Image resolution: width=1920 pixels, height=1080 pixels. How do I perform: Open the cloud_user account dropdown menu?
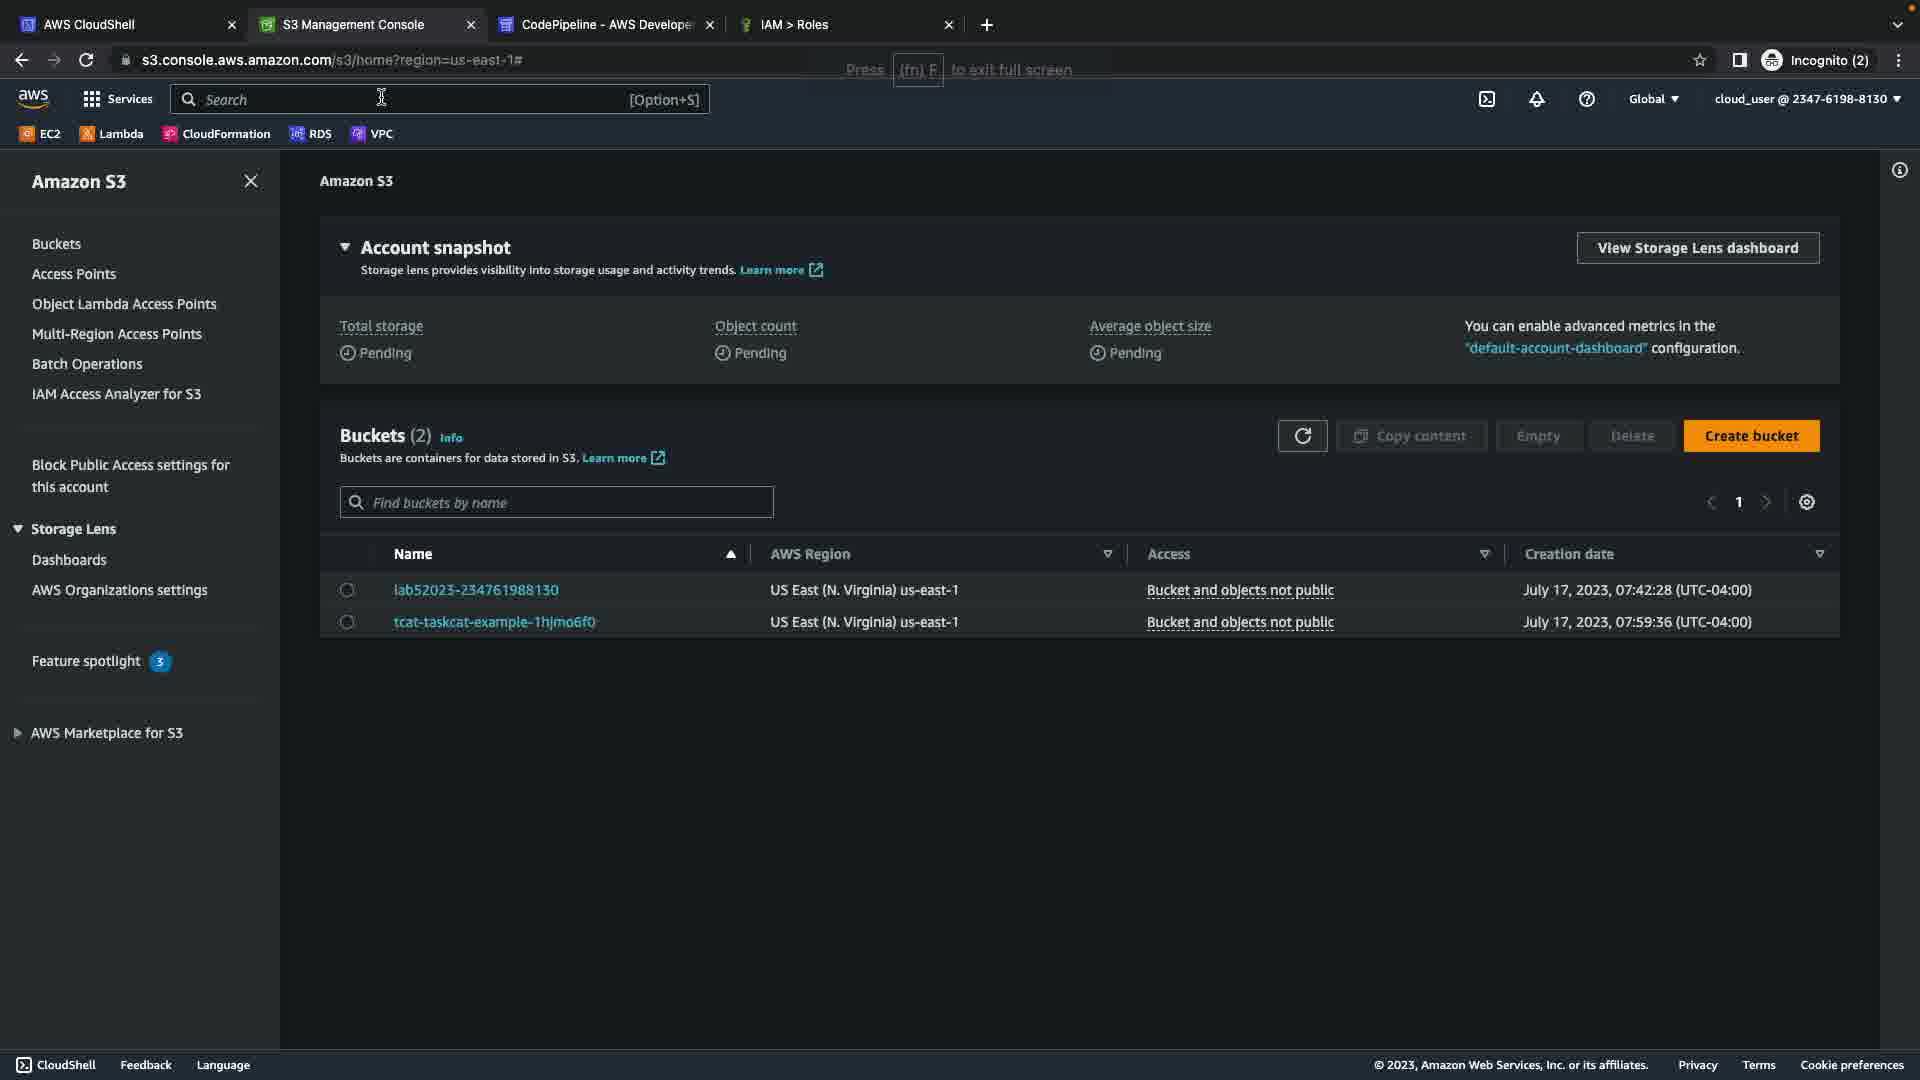tap(1807, 99)
